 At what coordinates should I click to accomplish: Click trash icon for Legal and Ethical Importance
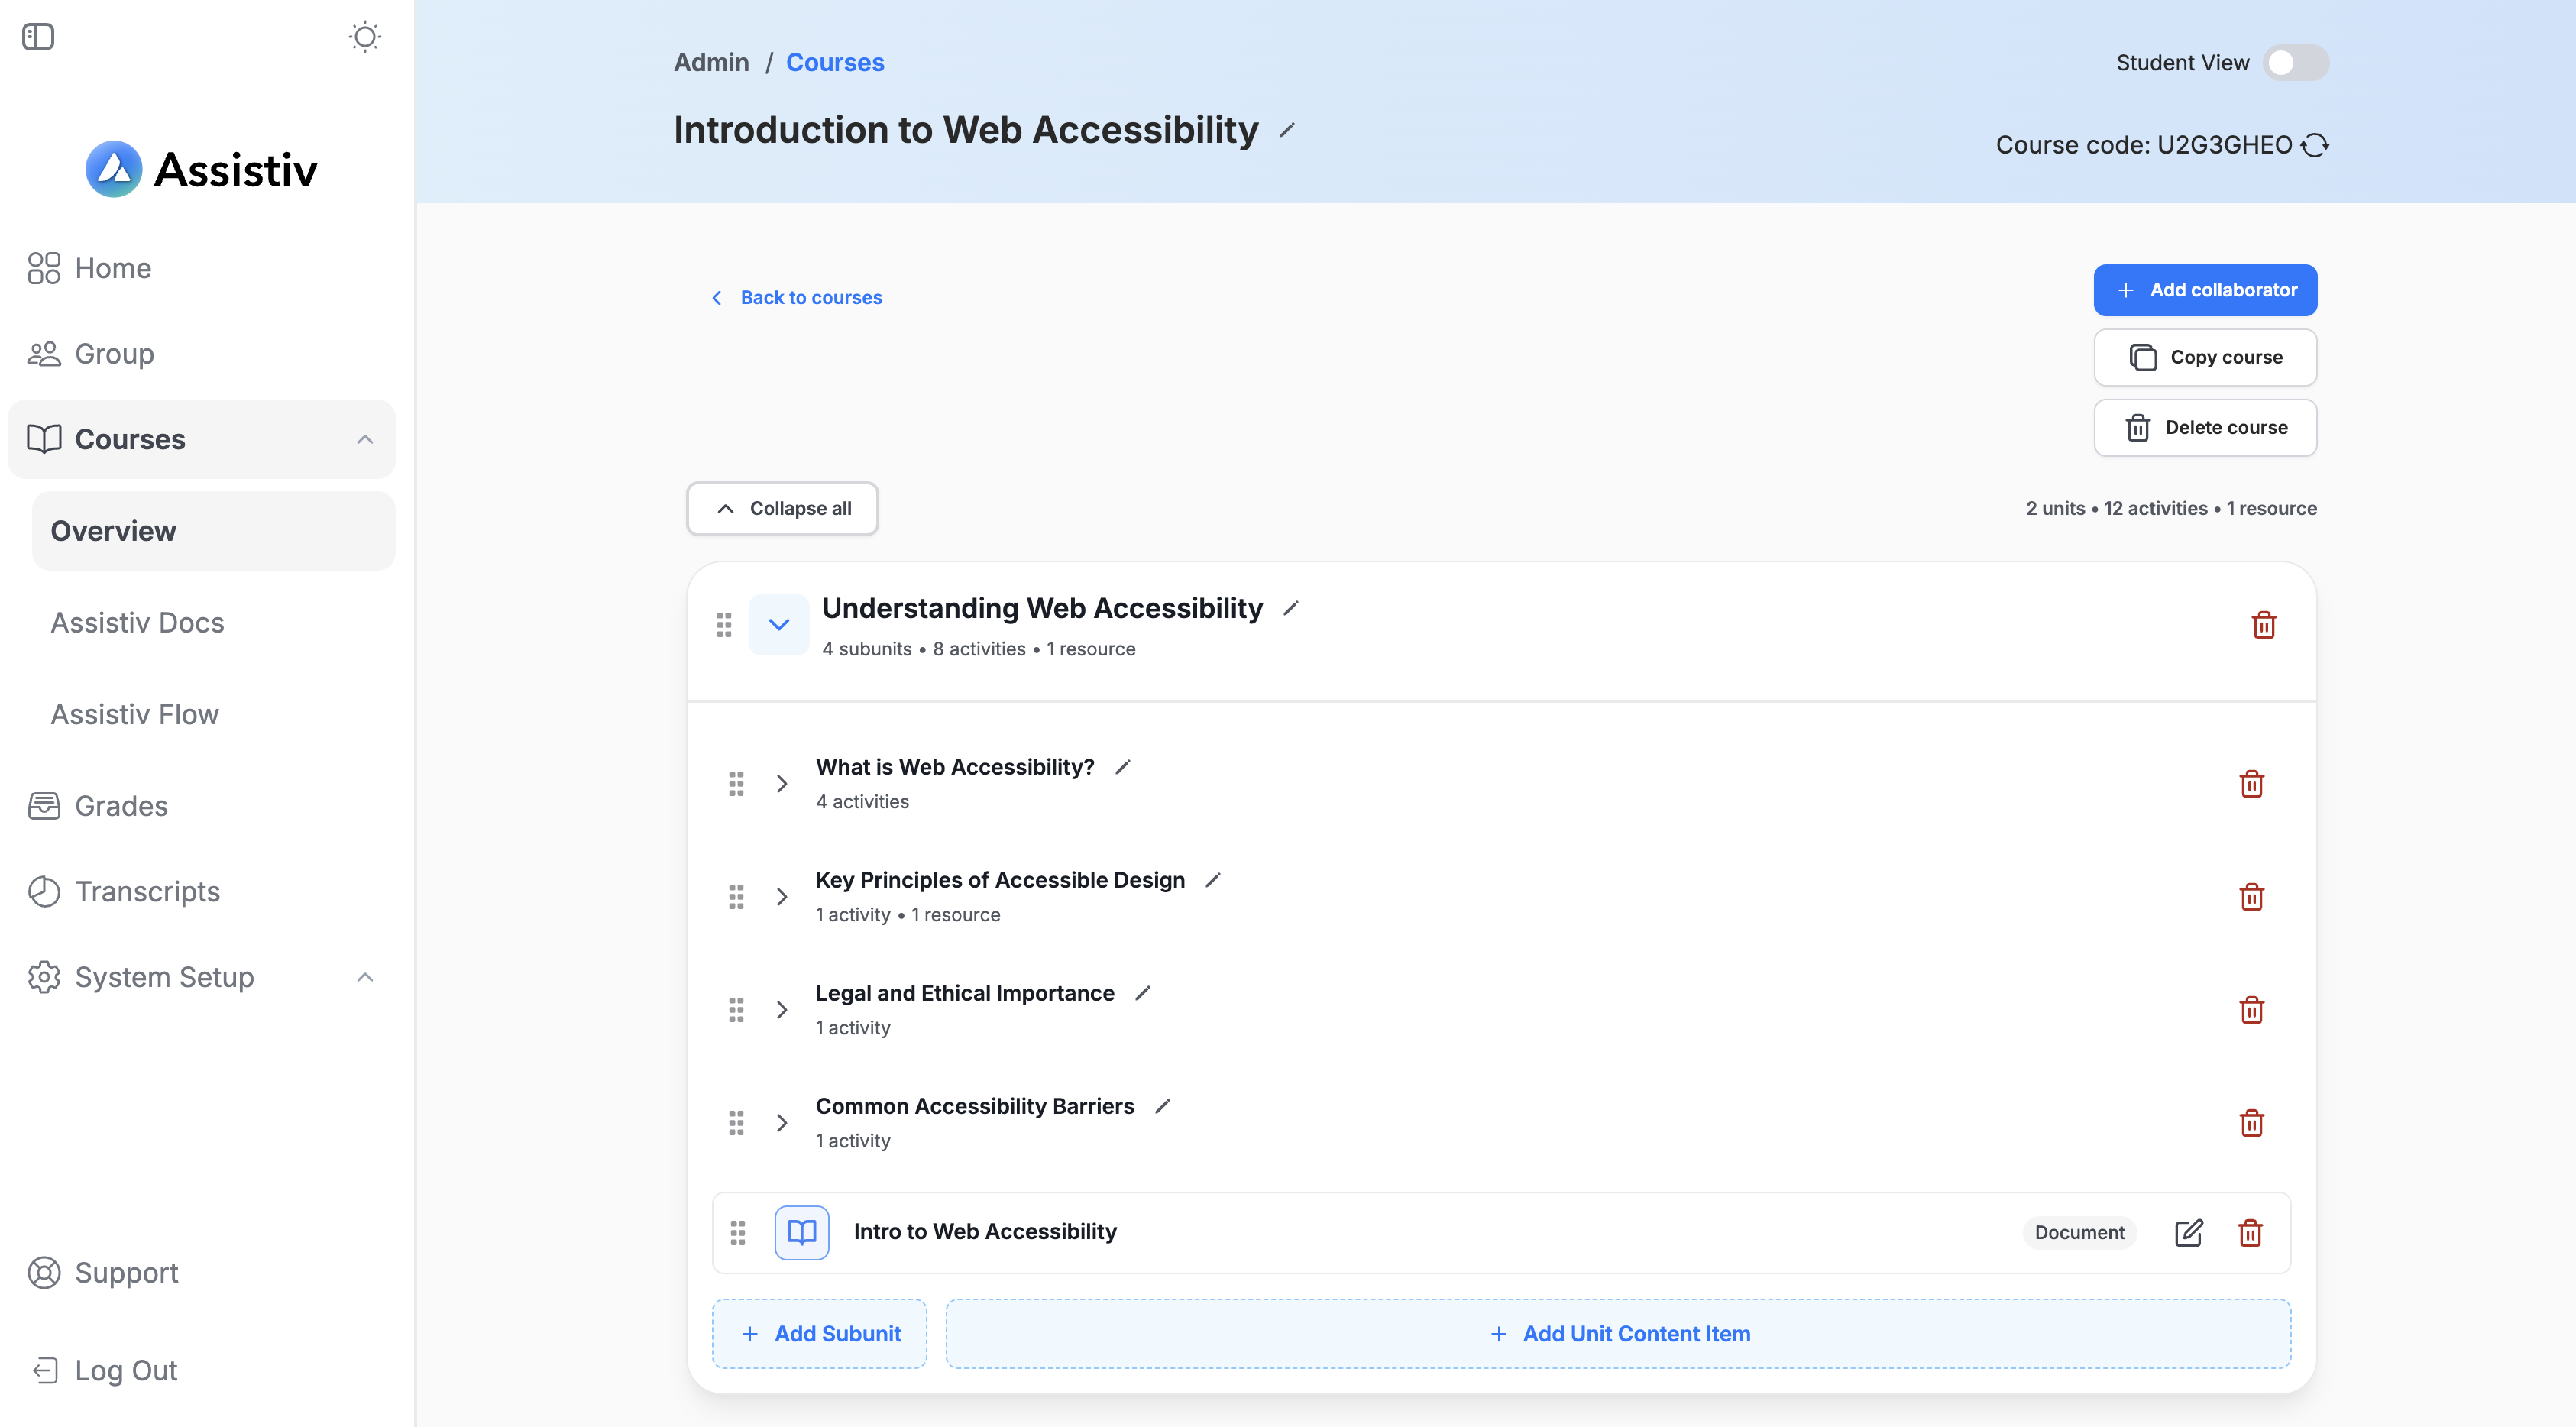tap(2251, 1010)
